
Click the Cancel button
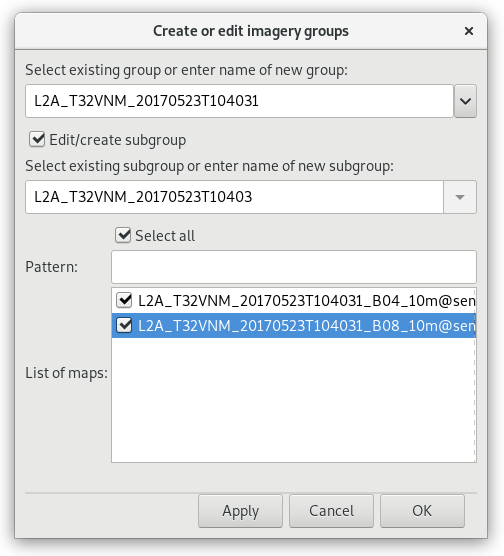(331, 511)
